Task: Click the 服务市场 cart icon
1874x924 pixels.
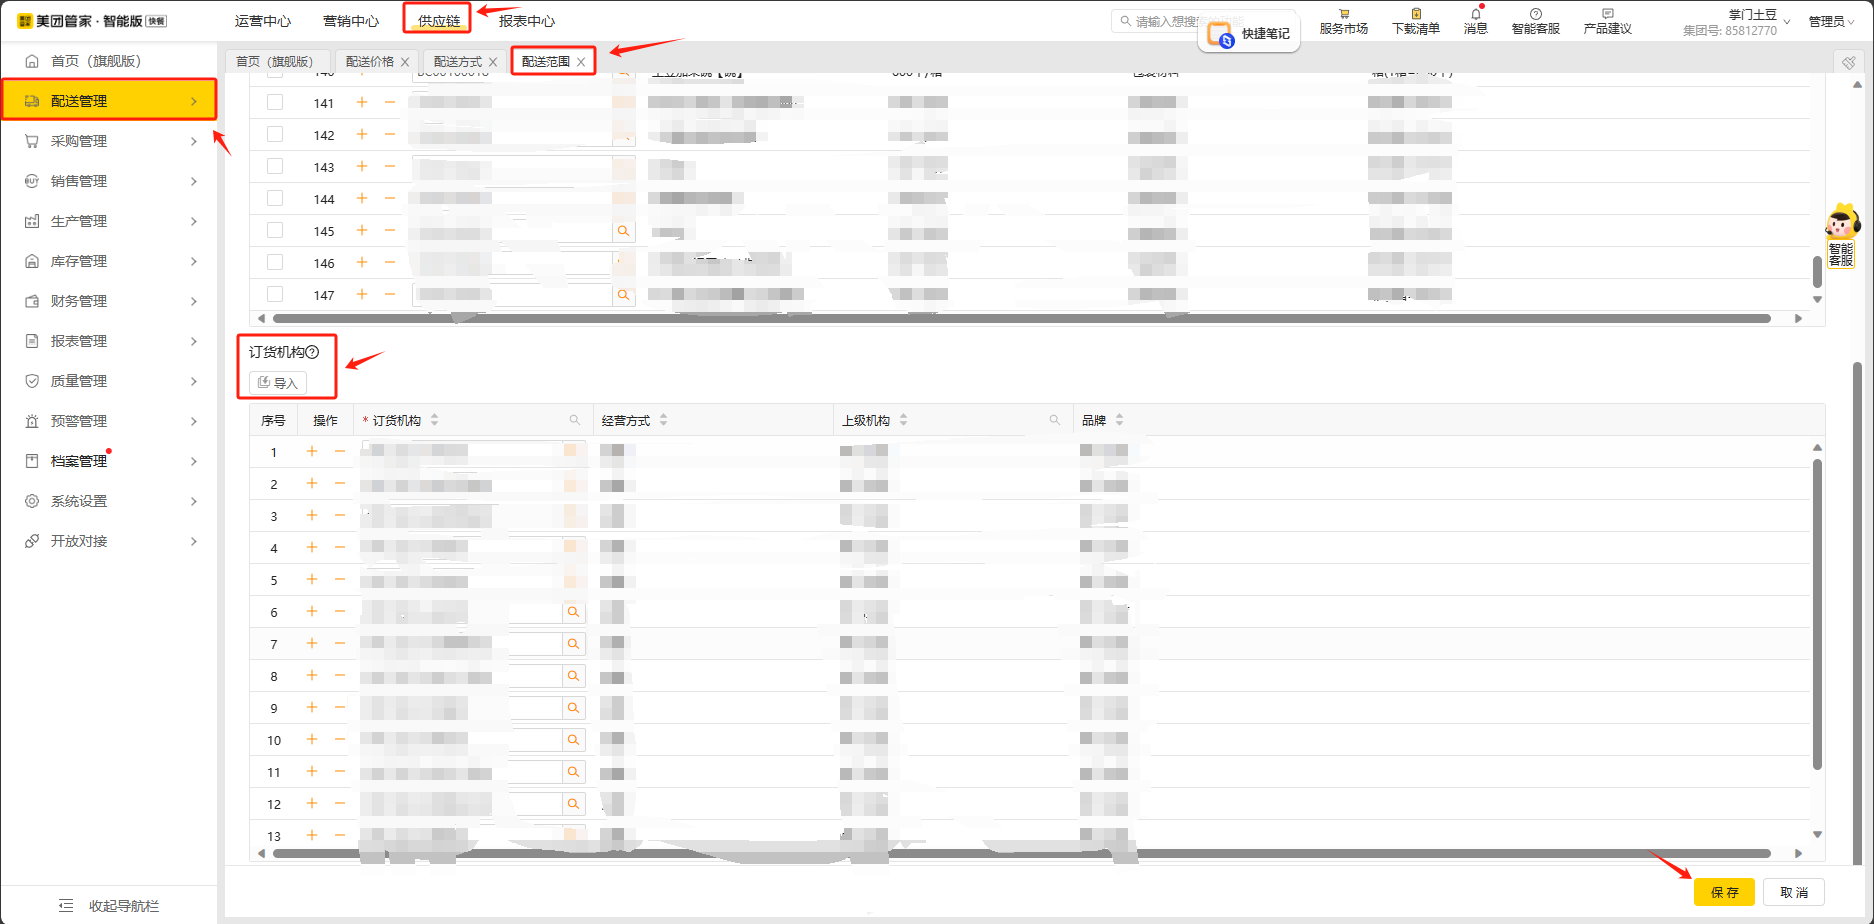Action: pyautogui.click(x=1343, y=14)
